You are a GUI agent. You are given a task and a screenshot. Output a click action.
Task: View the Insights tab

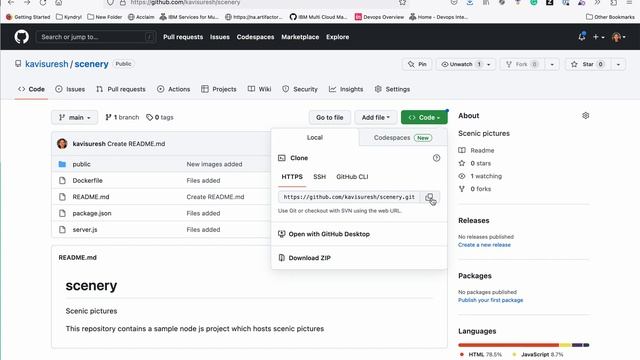pos(346,89)
